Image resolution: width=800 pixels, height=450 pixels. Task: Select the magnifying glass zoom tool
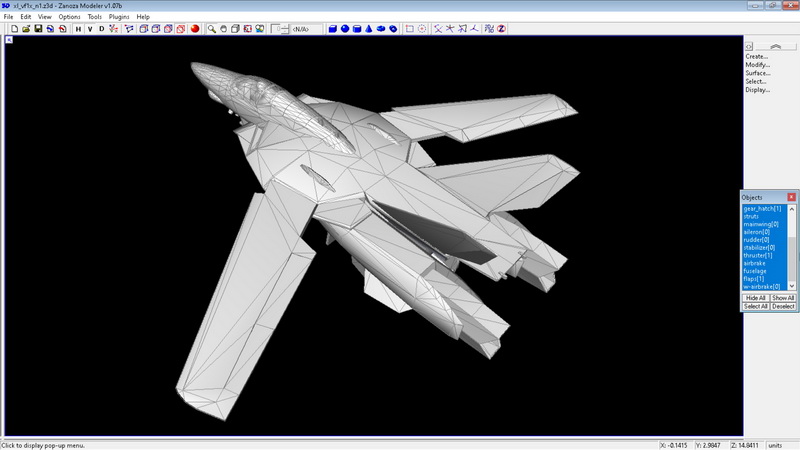click(x=211, y=29)
